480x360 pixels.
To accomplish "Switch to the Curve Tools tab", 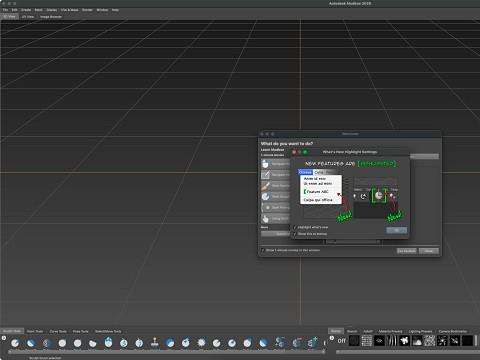I will [x=58, y=331].
